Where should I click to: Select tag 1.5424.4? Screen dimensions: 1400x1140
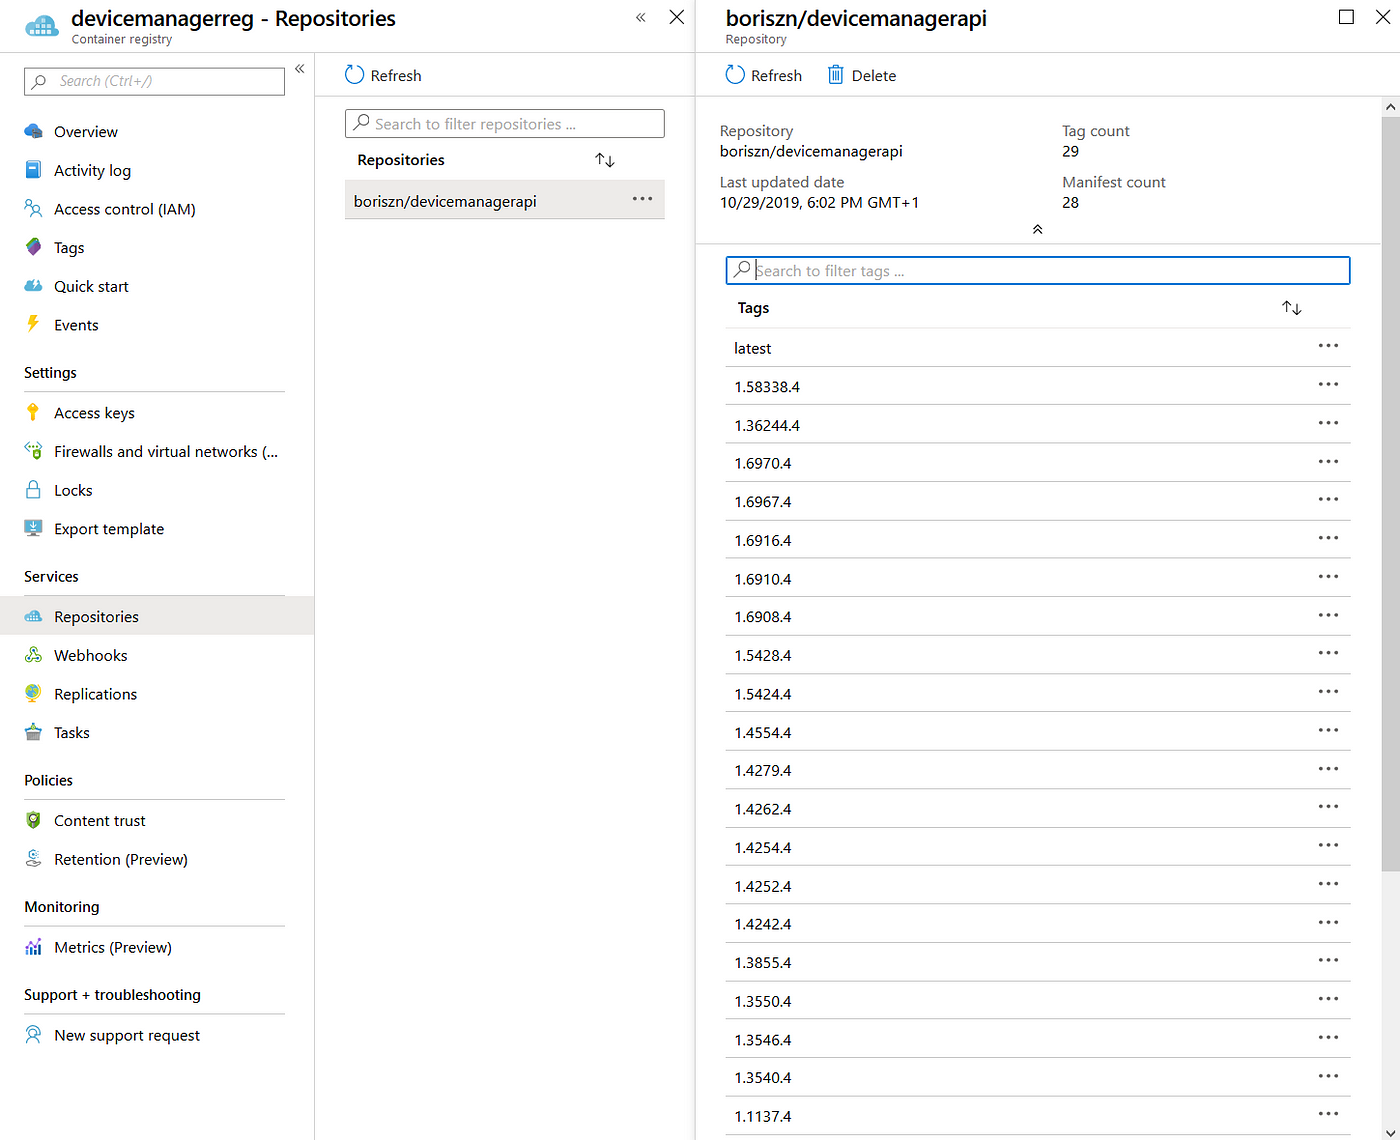[1038, 694]
